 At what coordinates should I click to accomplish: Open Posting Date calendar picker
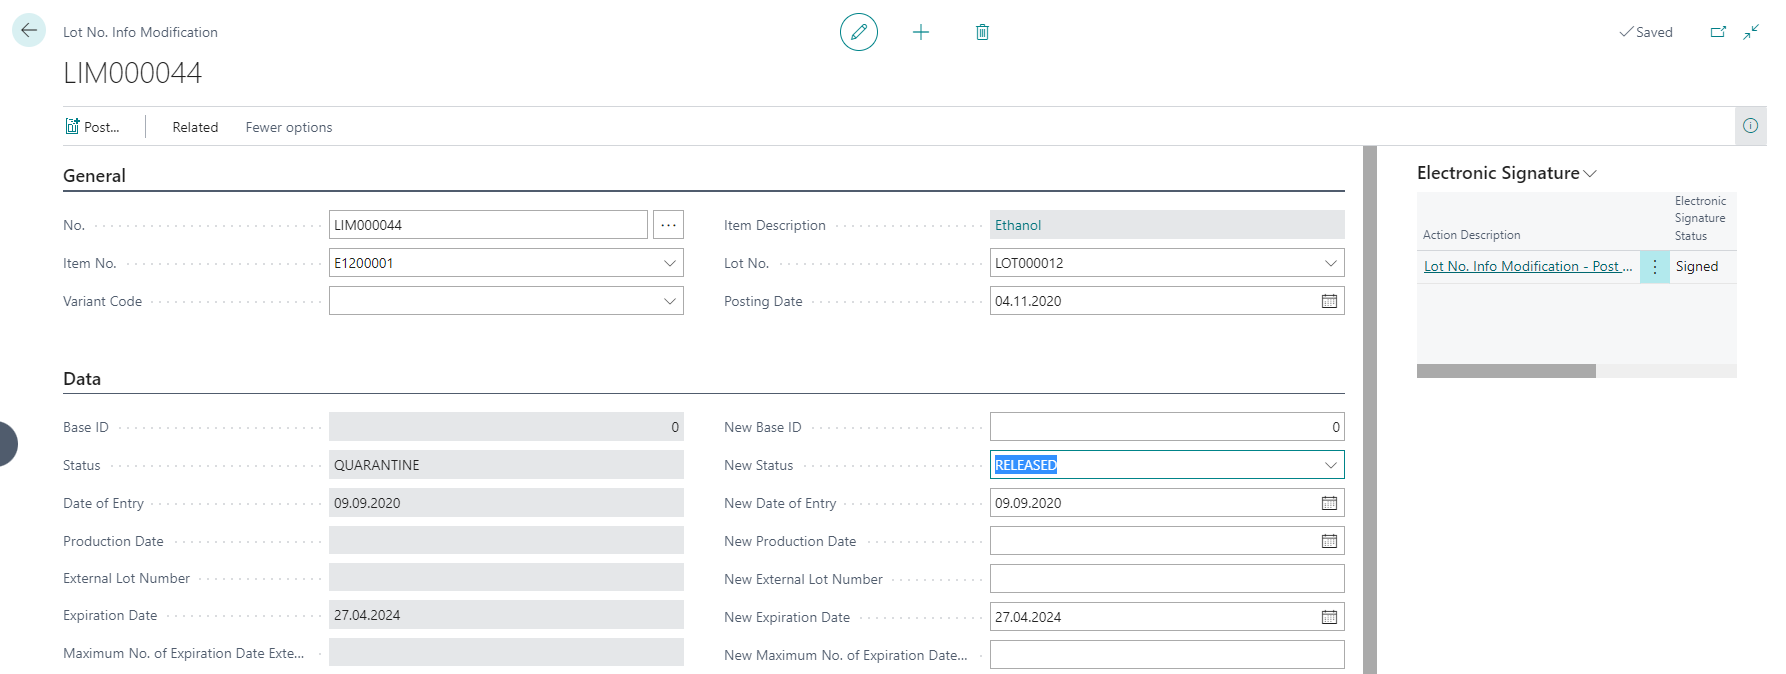click(x=1329, y=301)
